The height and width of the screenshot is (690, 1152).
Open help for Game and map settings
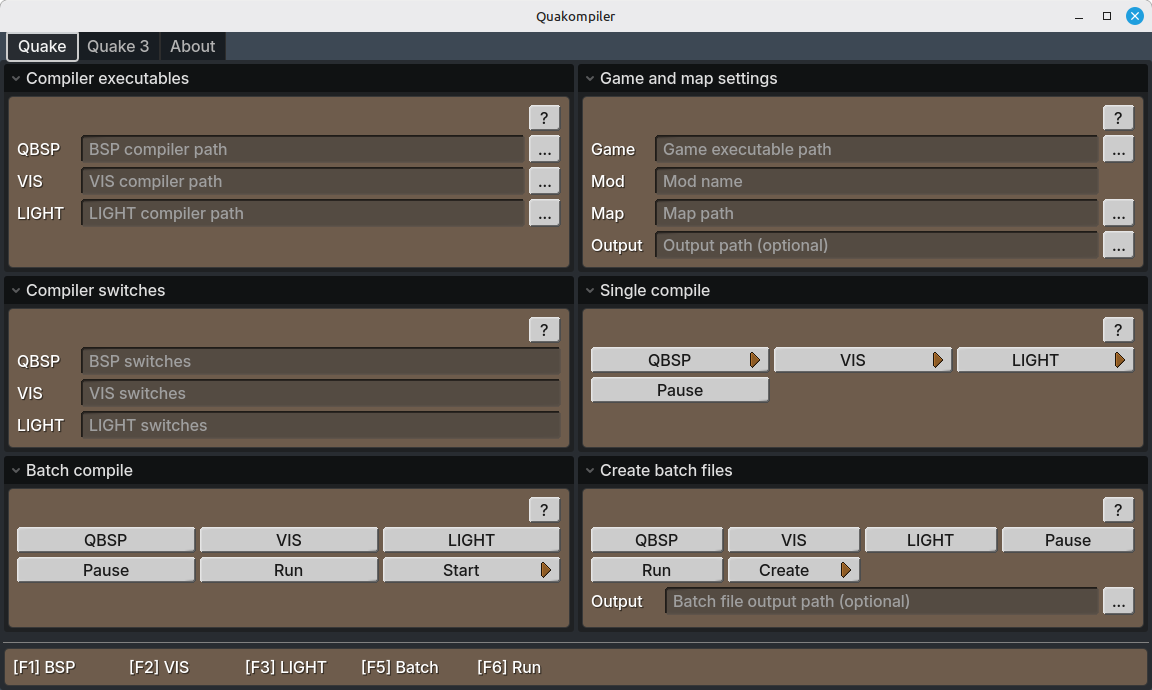(x=1118, y=117)
